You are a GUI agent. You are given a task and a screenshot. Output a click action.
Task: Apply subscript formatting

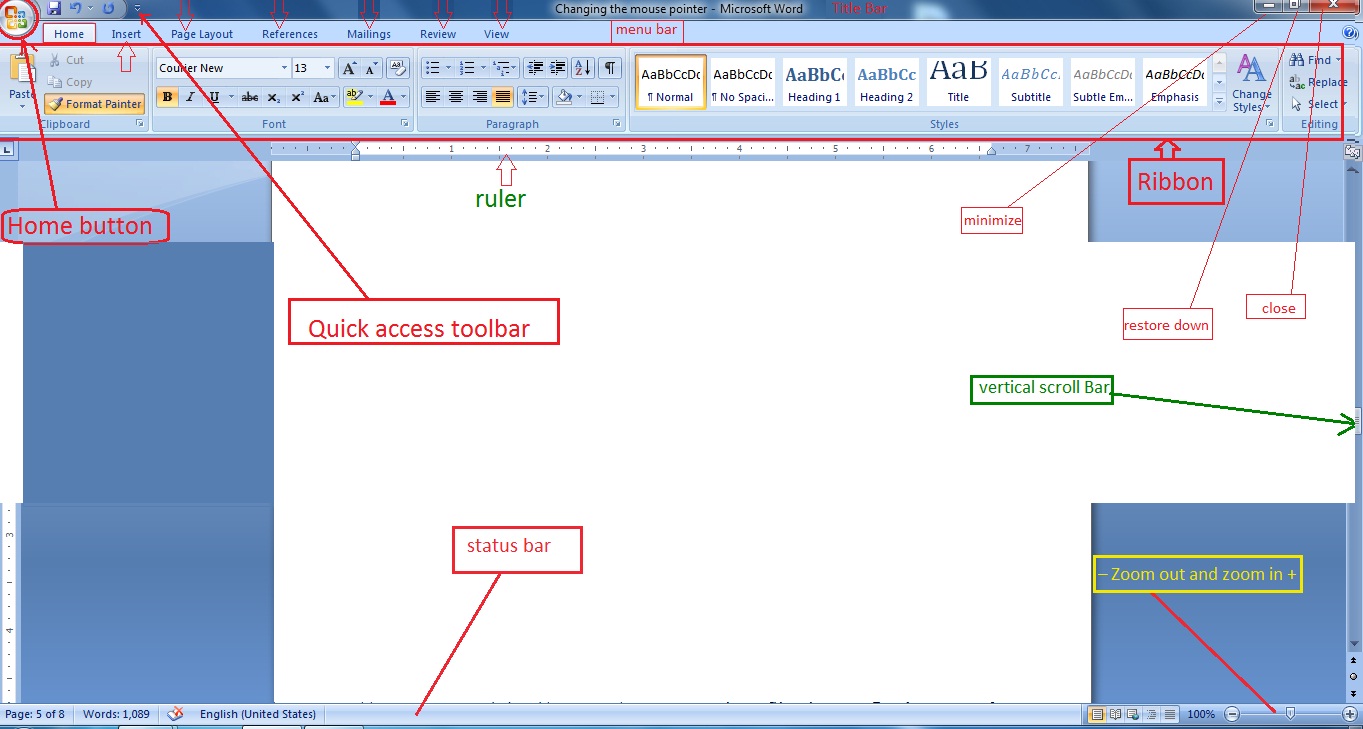(274, 97)
